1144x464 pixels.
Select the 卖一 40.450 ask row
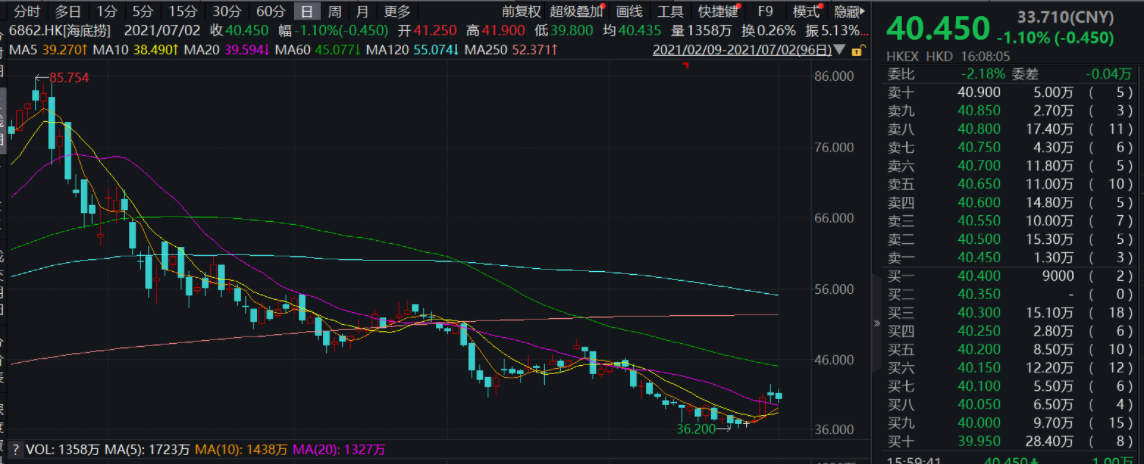tap(1010, 257)
